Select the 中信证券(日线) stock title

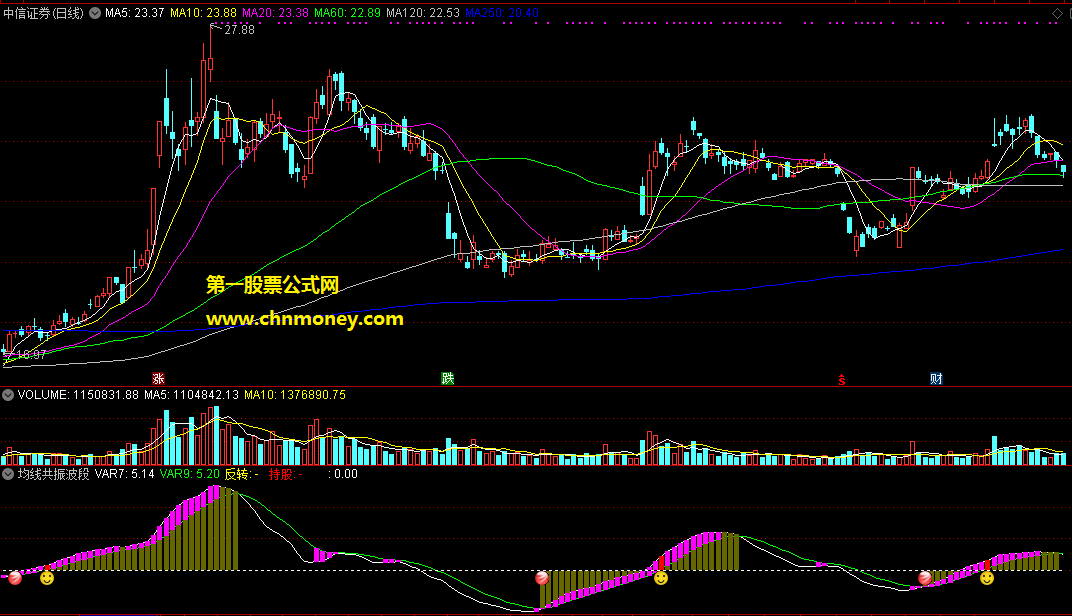[x=44, y=13]
